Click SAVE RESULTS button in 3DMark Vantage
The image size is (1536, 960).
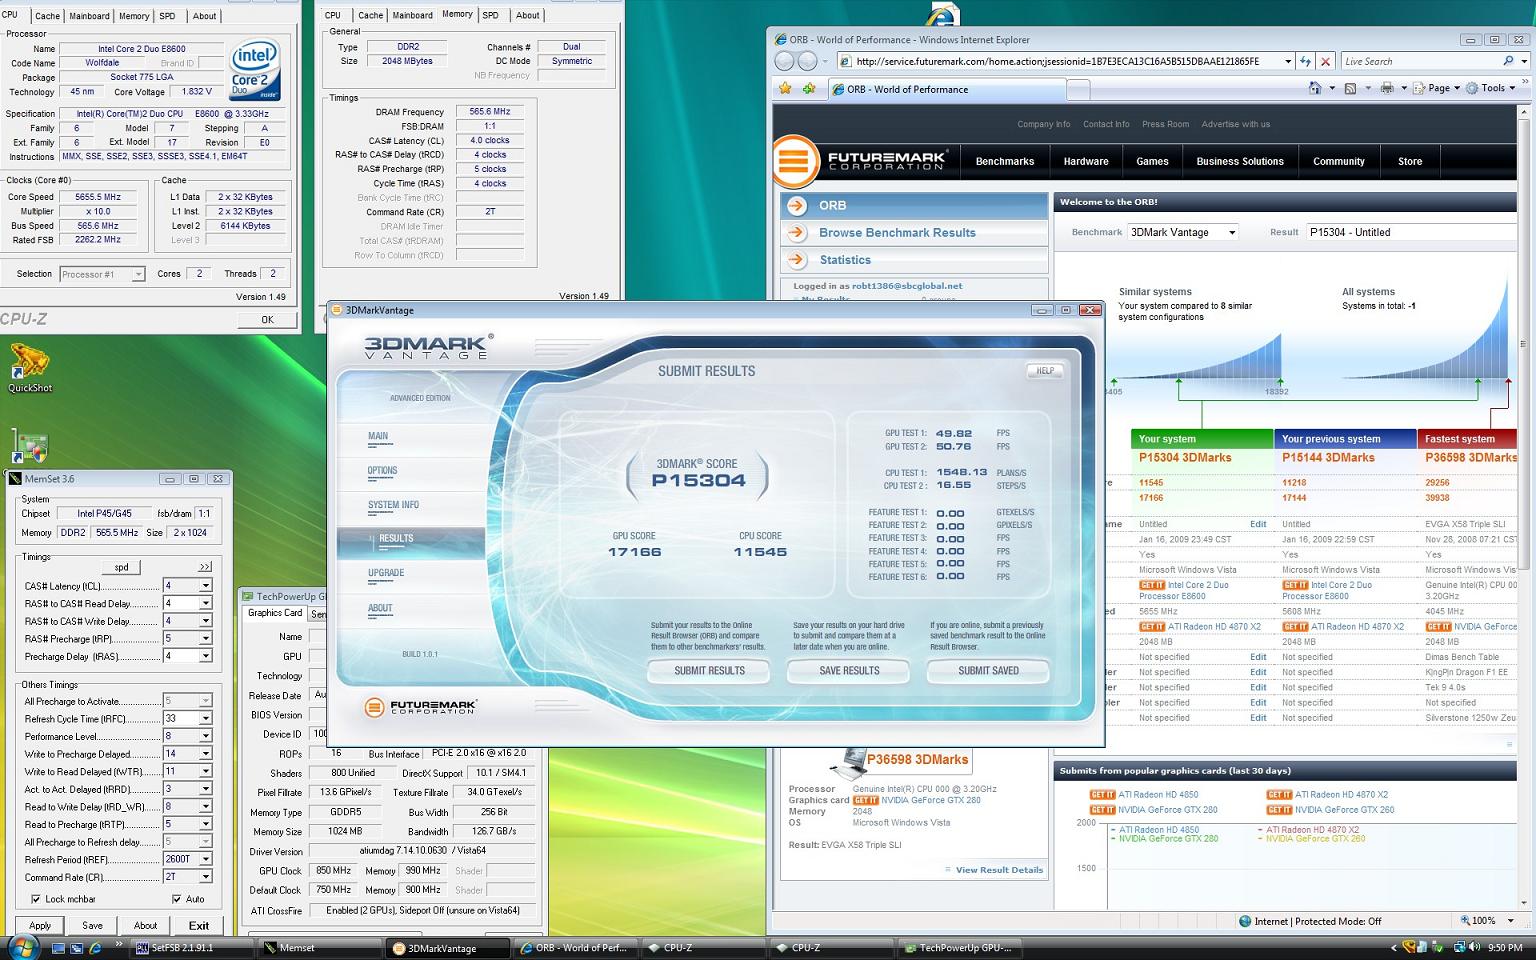[849, 671]
